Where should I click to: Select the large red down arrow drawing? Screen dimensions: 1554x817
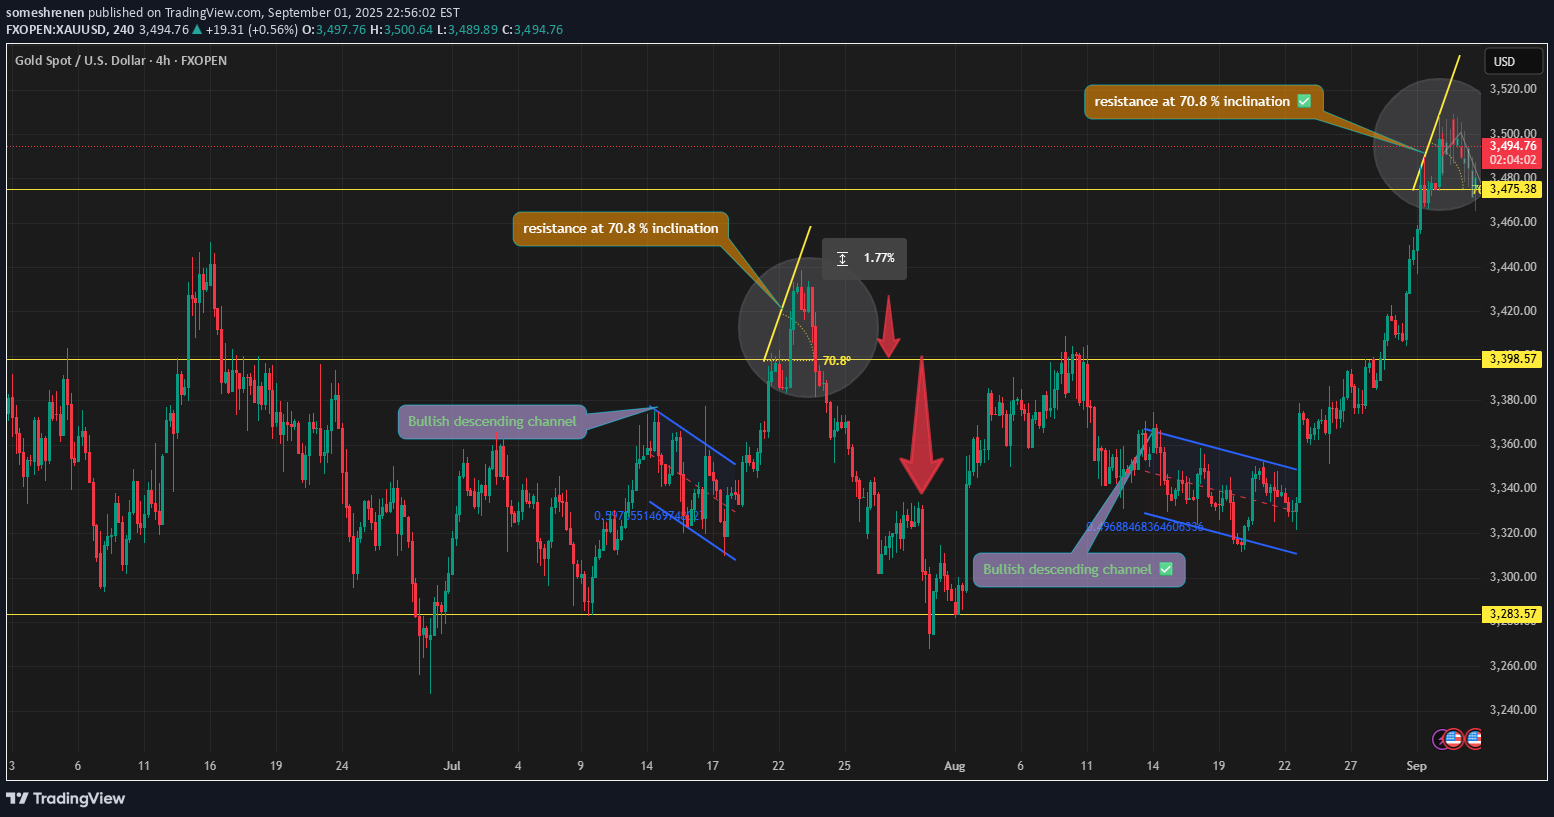click(920, 430)
